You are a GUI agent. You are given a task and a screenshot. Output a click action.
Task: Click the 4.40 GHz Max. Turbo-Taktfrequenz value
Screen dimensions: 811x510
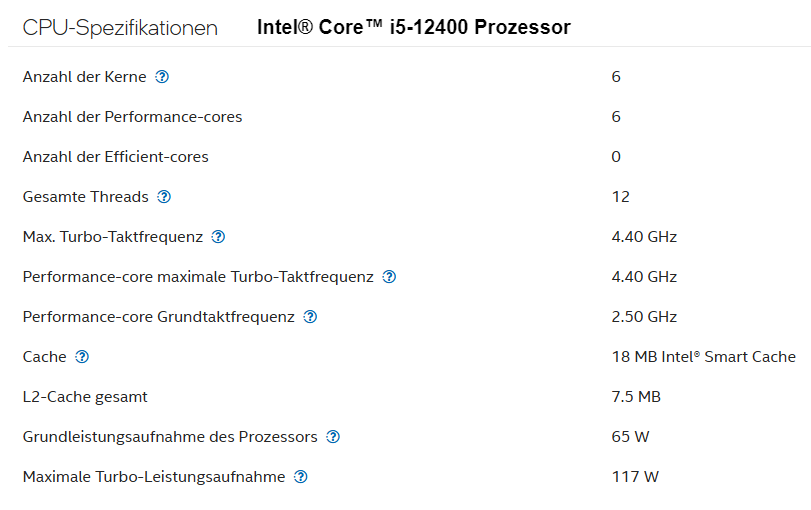[644, 236]
